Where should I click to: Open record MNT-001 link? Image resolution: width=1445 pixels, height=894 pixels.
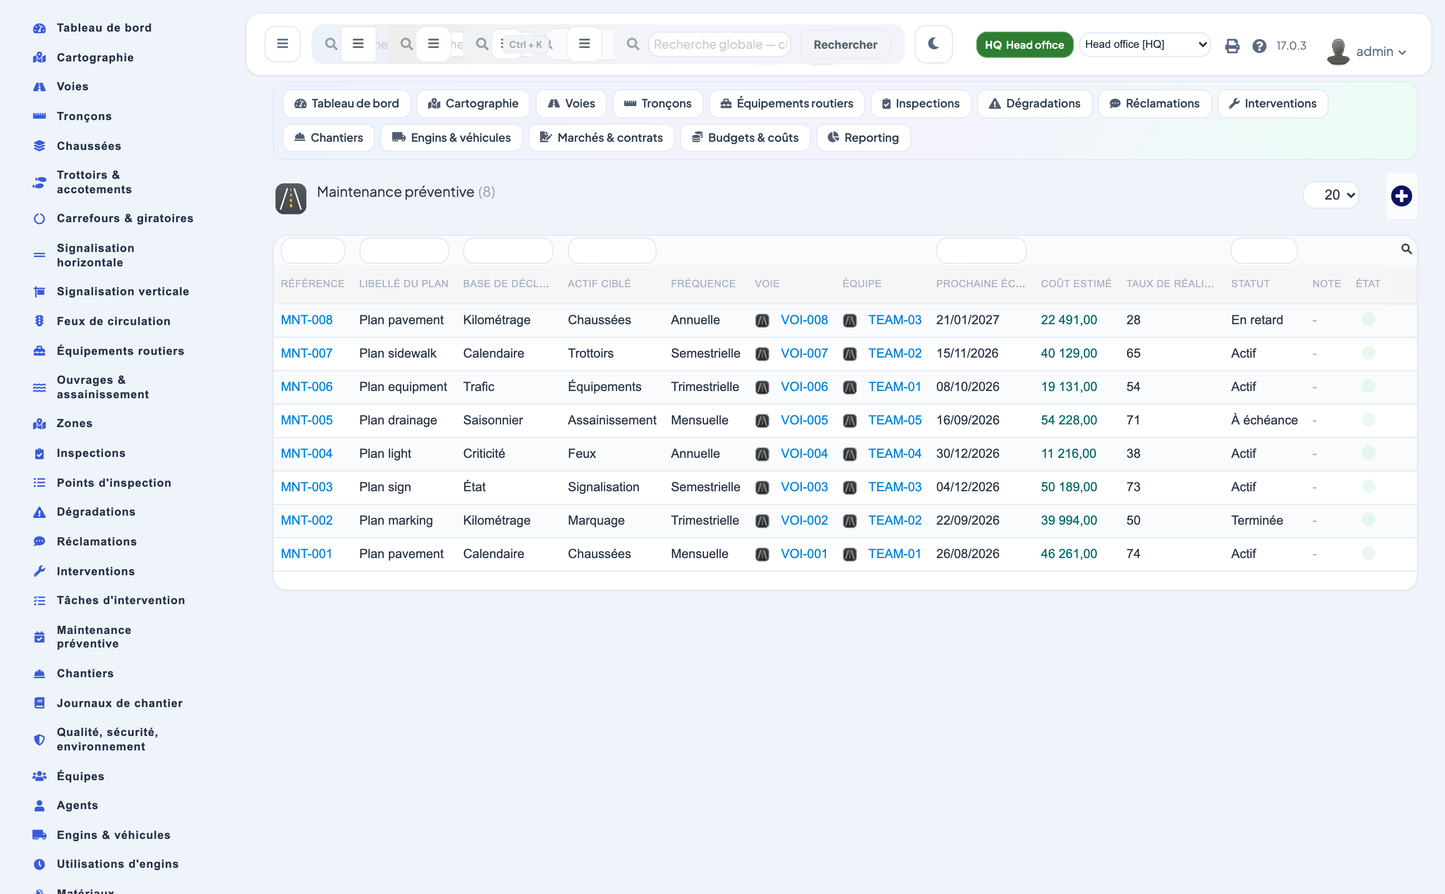tap(306, 553)
